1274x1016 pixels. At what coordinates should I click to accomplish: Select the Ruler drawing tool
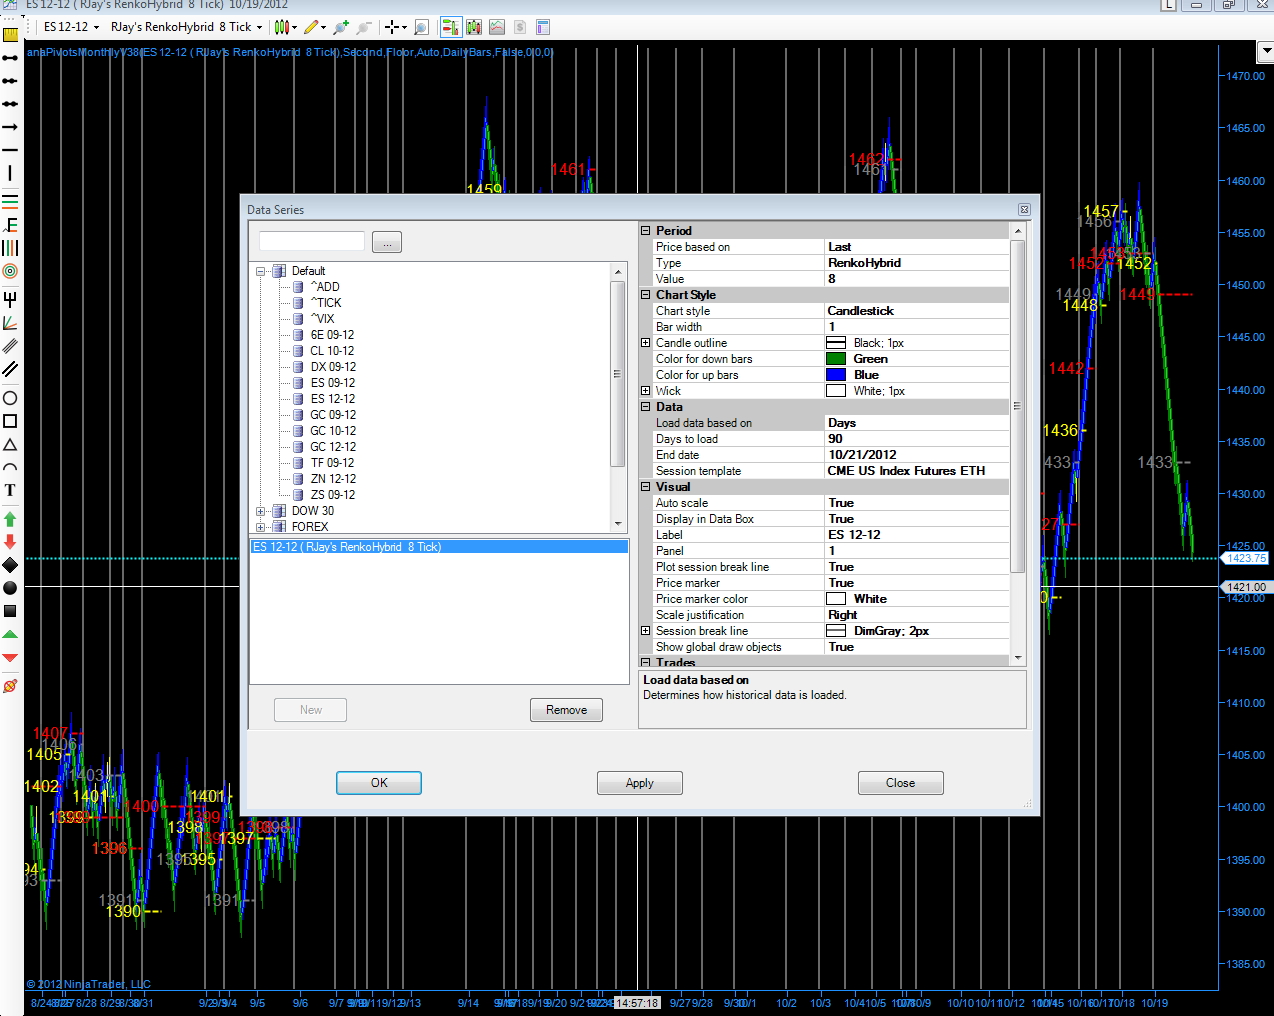(10, 35)
